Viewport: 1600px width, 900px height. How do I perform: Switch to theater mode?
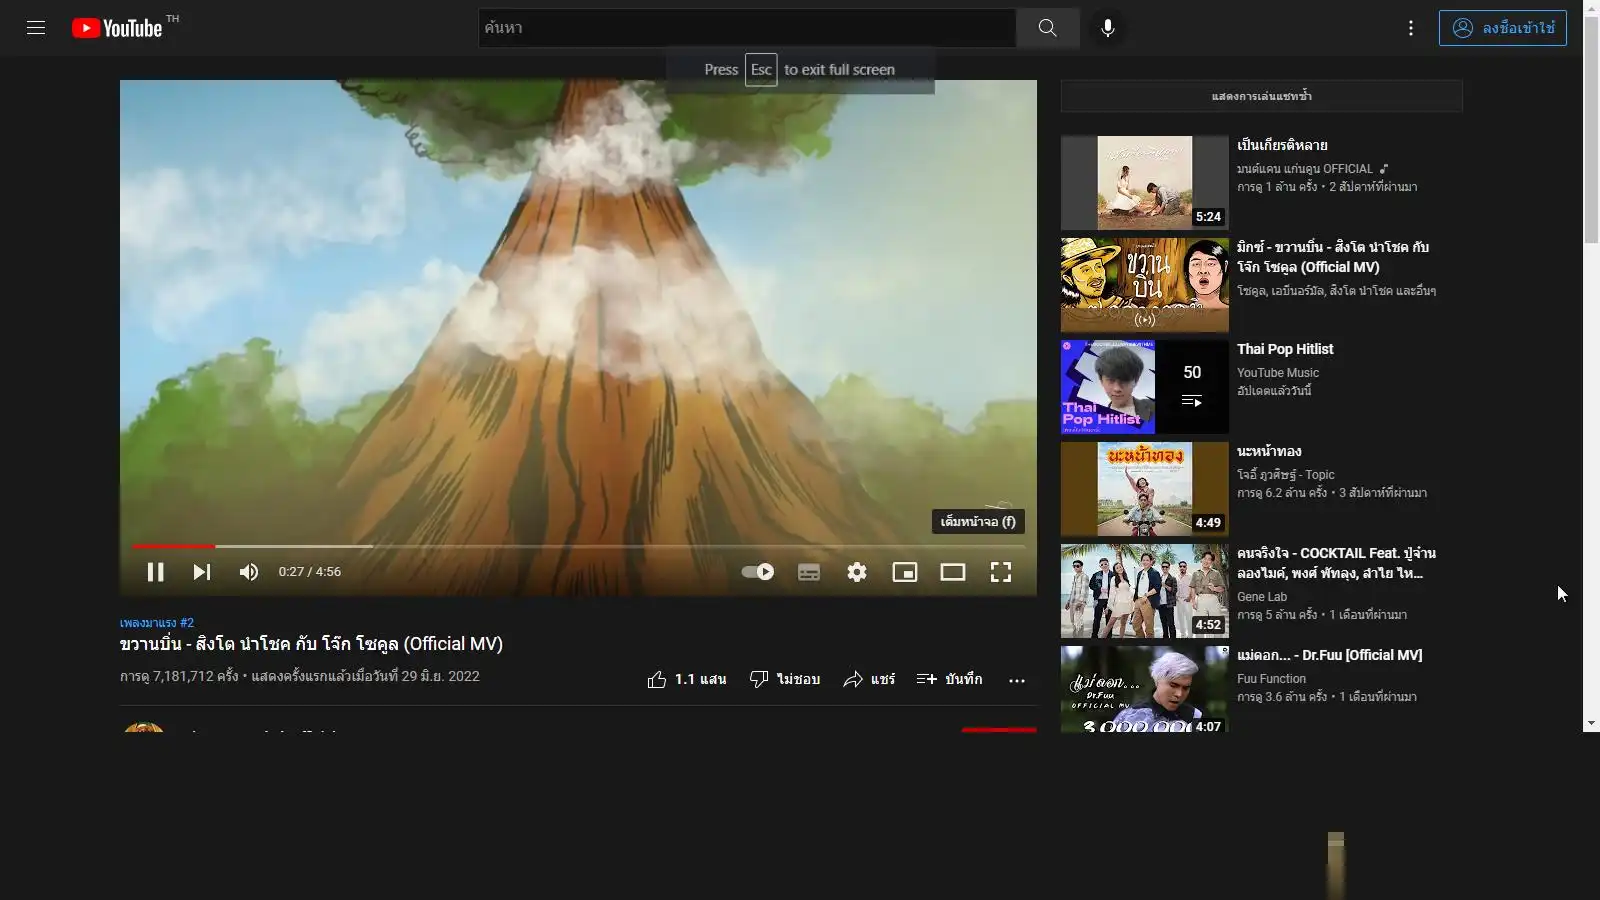tap(953, 572)
